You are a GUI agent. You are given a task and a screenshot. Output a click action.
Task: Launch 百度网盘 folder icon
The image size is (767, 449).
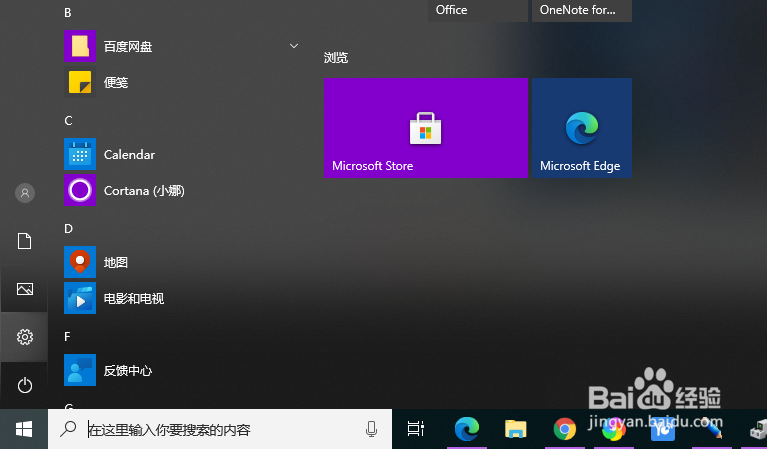(x=80, y=46)
